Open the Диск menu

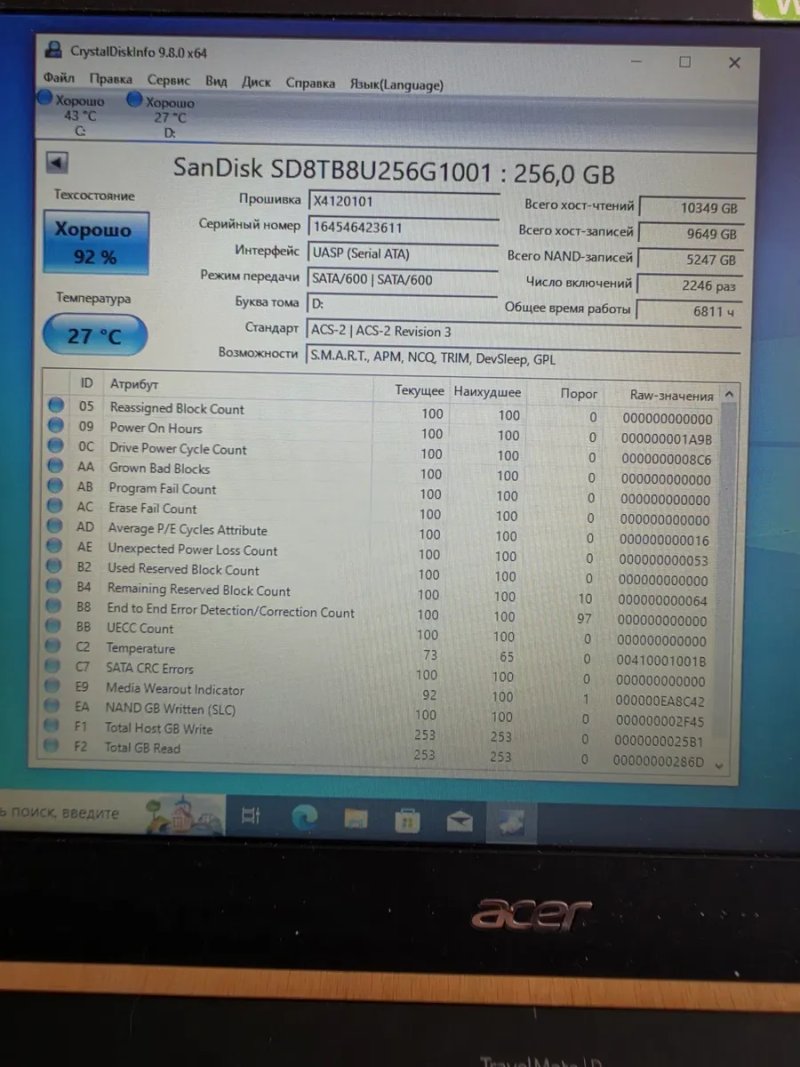click(x=256, y=82)
